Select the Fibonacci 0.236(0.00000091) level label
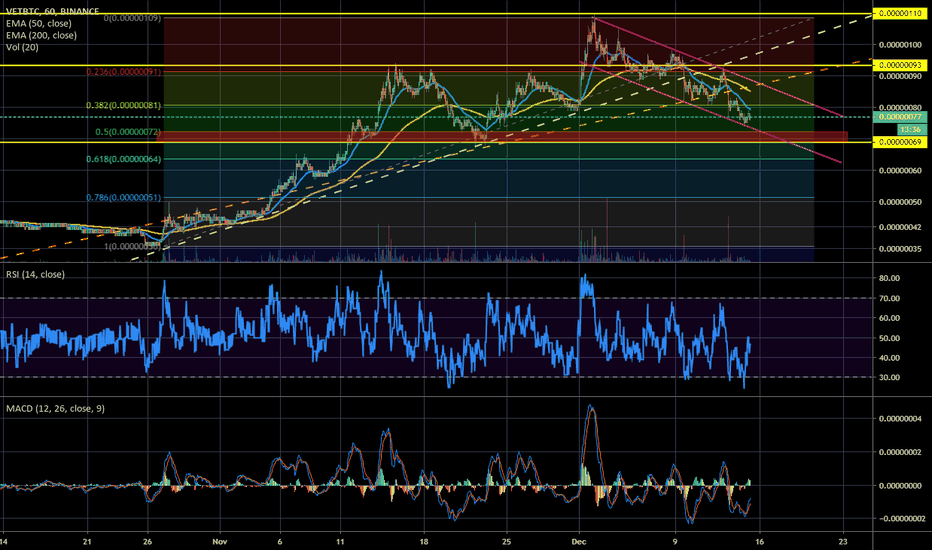The image size is (932, 550). click(124, 71)
